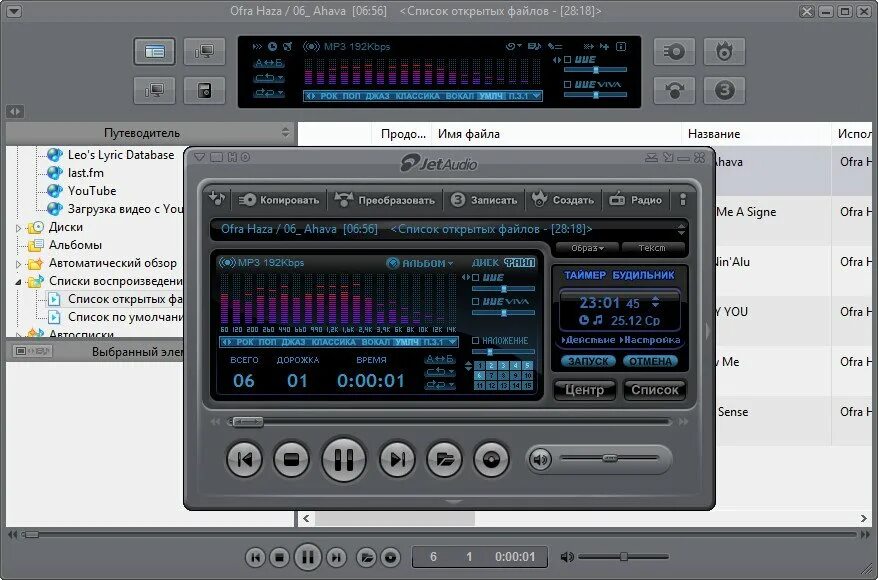Screen dimensions: 878x580
Task: Open the АЛЬБОМ dropdown in front player
Action: [420, 263]
